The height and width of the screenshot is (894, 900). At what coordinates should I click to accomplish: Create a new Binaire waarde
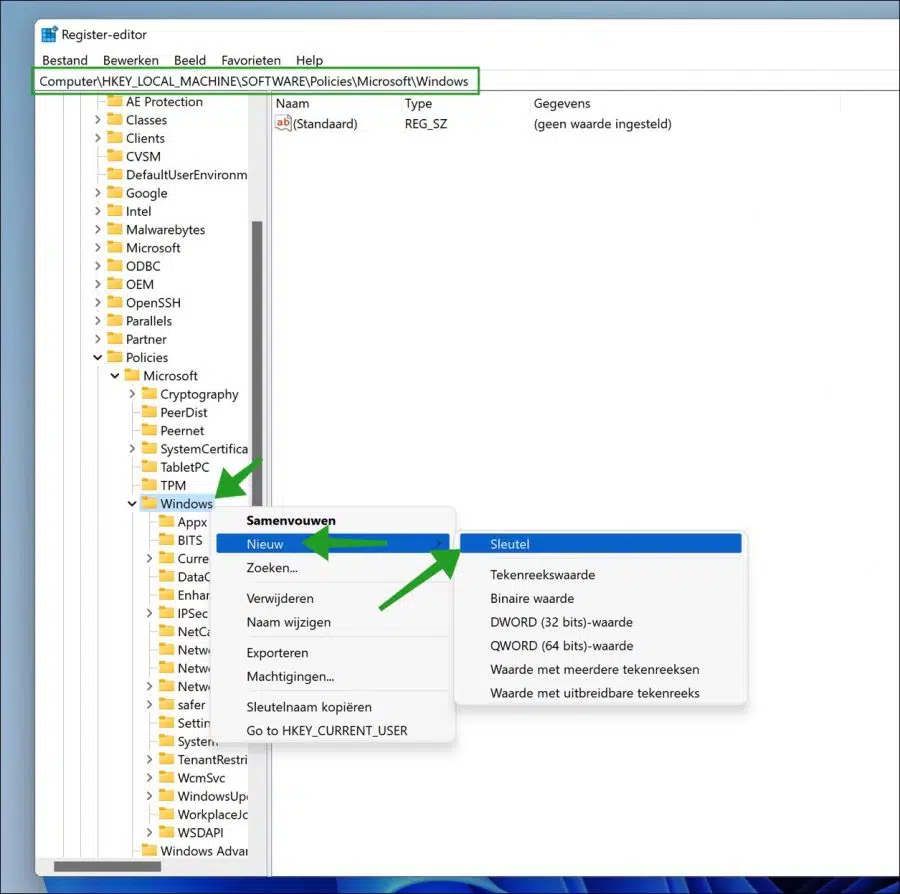point(601,598)
